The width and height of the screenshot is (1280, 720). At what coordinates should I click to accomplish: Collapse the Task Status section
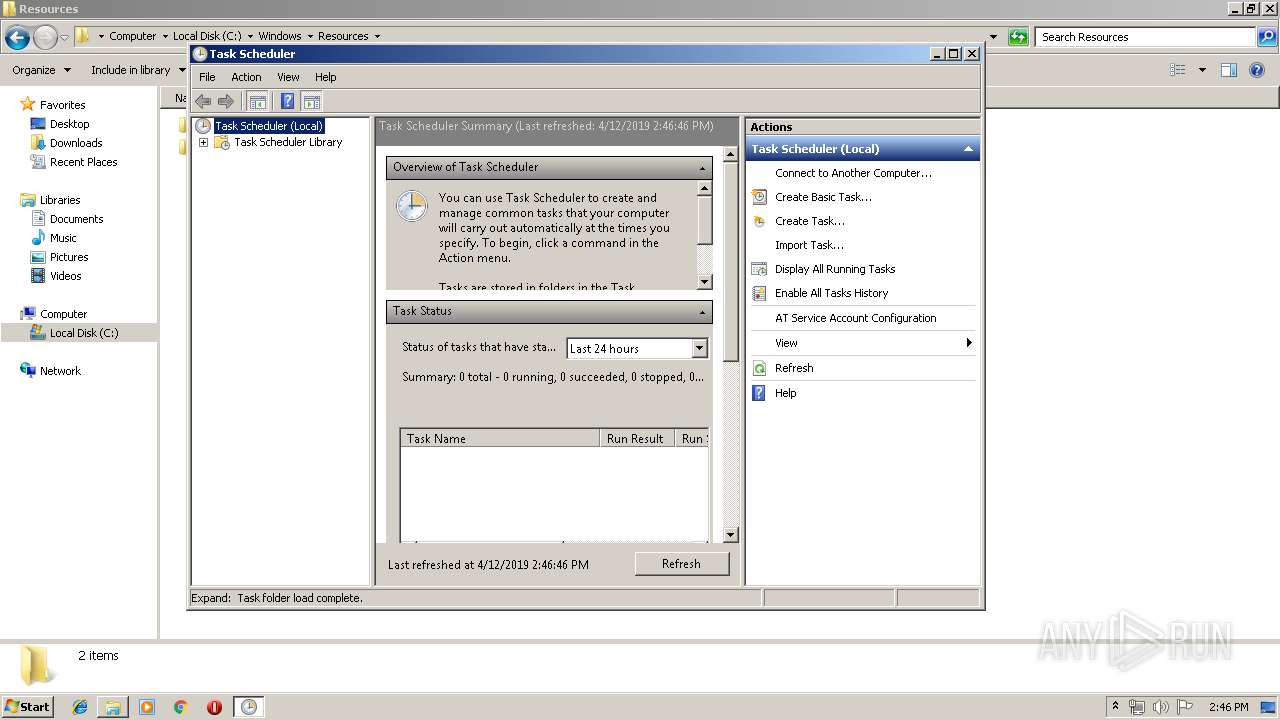click(702, 312)
